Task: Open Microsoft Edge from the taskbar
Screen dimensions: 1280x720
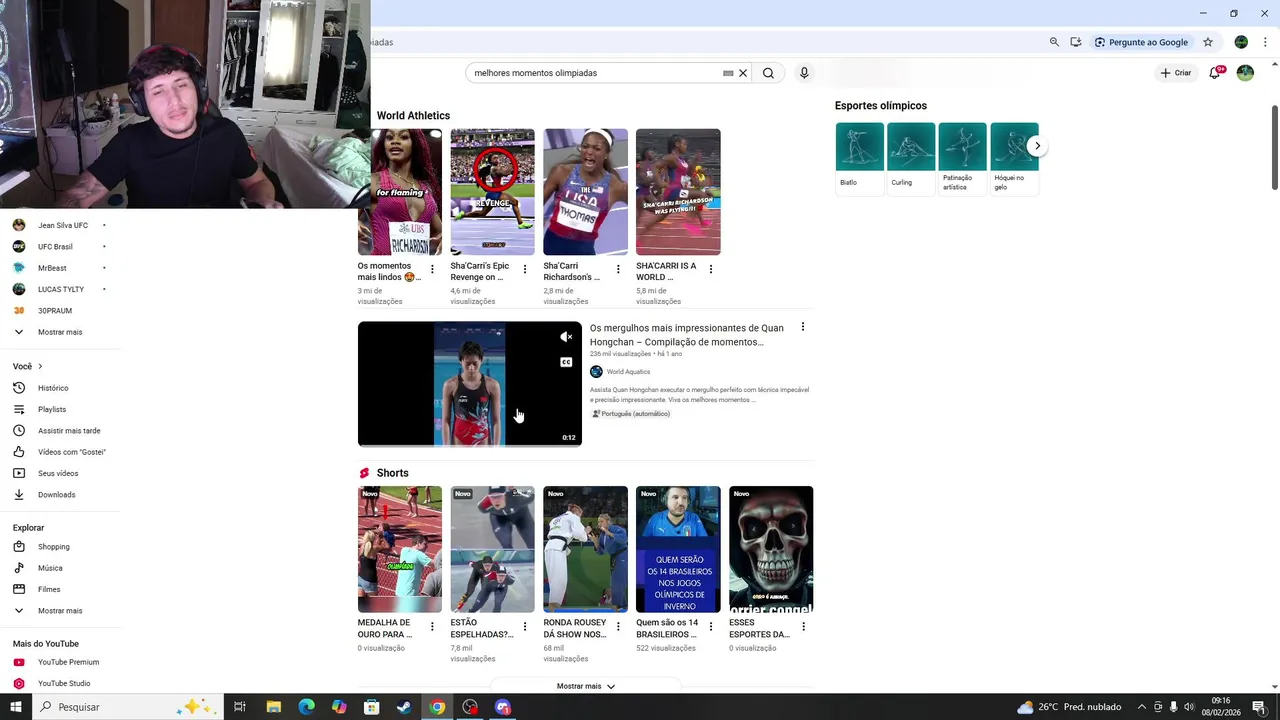Action: tap(307, 707)
